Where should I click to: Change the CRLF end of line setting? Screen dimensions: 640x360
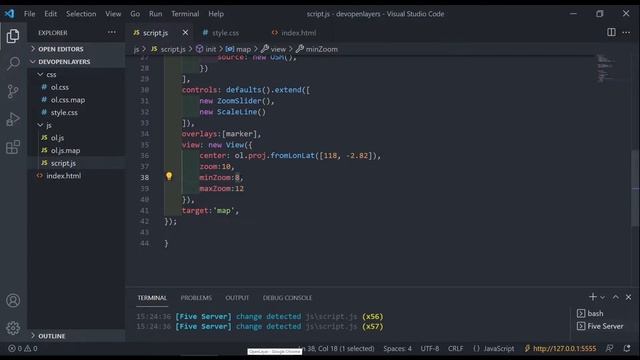456,348
